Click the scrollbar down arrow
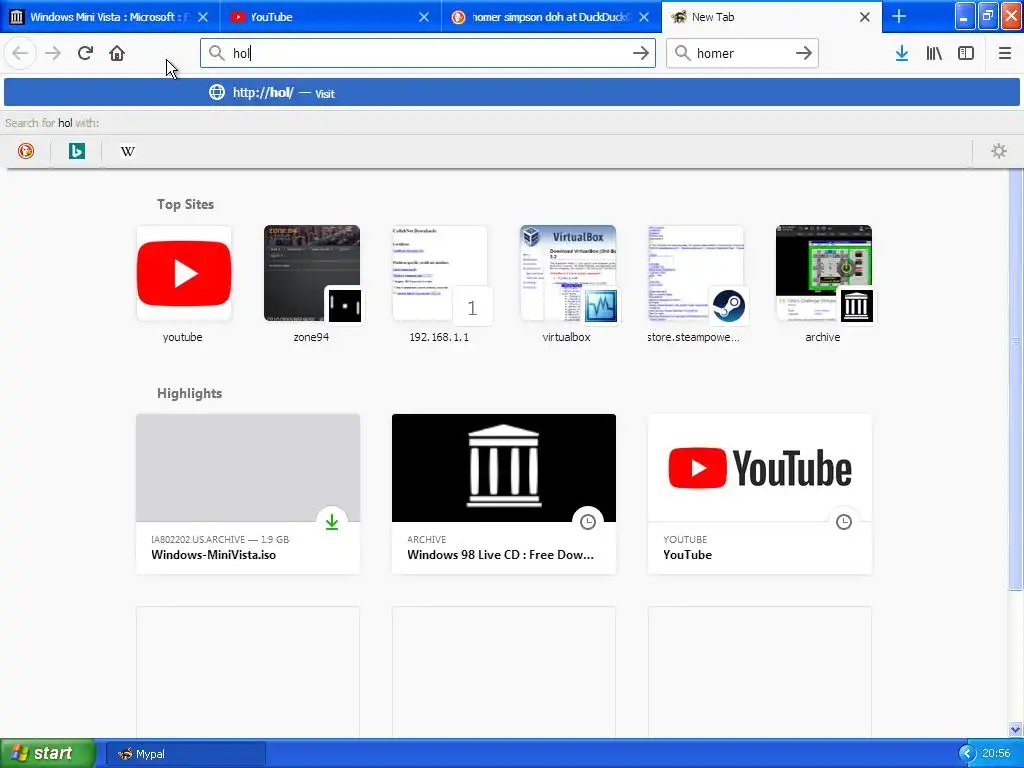This screenshot has width=1024, height=768. (1016, 729)
